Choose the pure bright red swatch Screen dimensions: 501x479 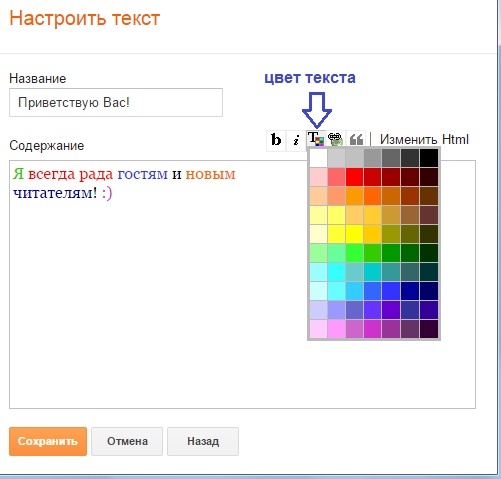(354, 177)
